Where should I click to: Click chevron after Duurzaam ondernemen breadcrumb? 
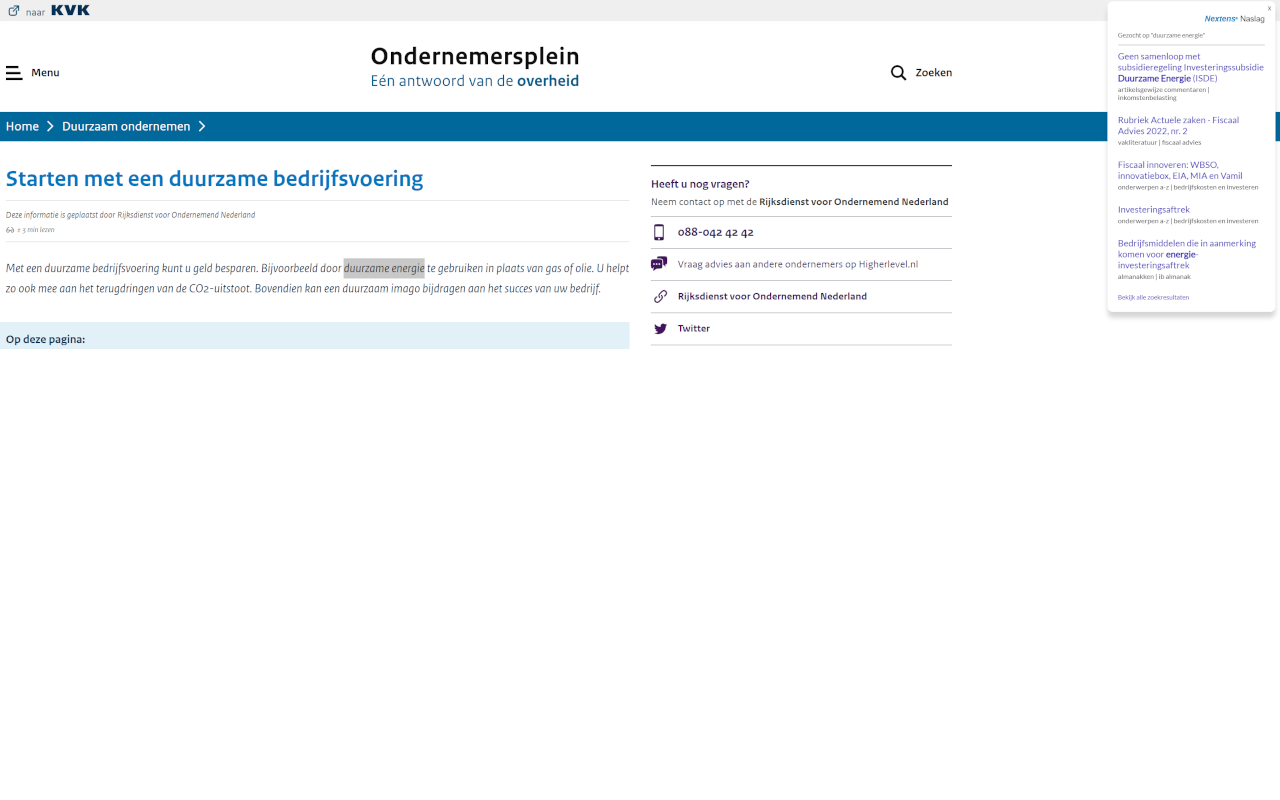pyautogui.click(x=202, y=126)
